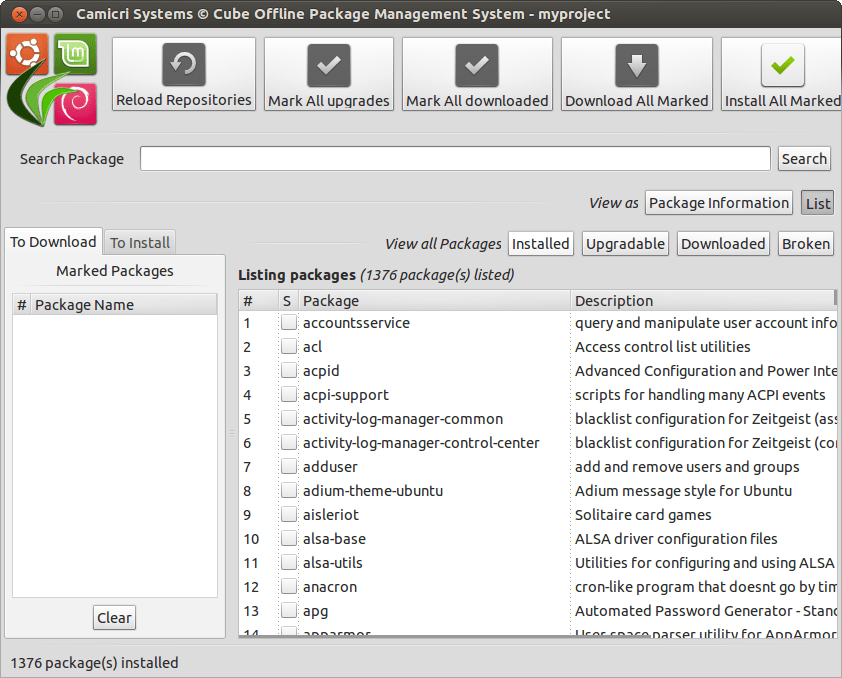
Task: Mark the acpid package for download
Action: tap(289, 371)
